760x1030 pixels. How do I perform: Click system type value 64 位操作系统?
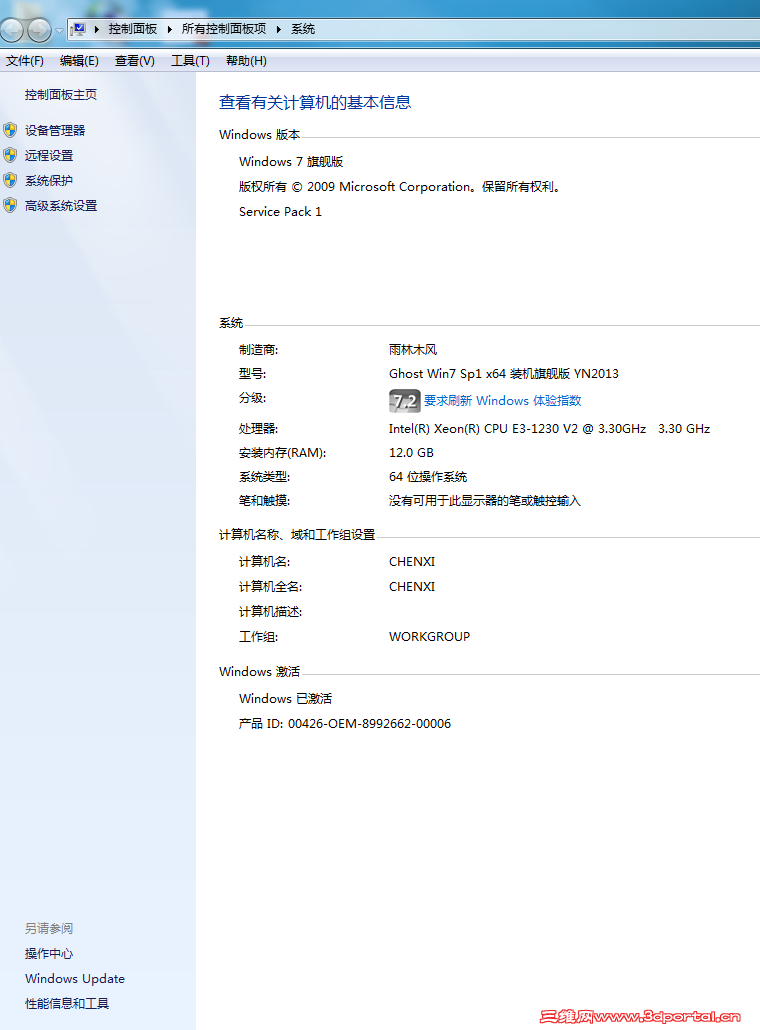pyautogui.click(x=428, y=477)
